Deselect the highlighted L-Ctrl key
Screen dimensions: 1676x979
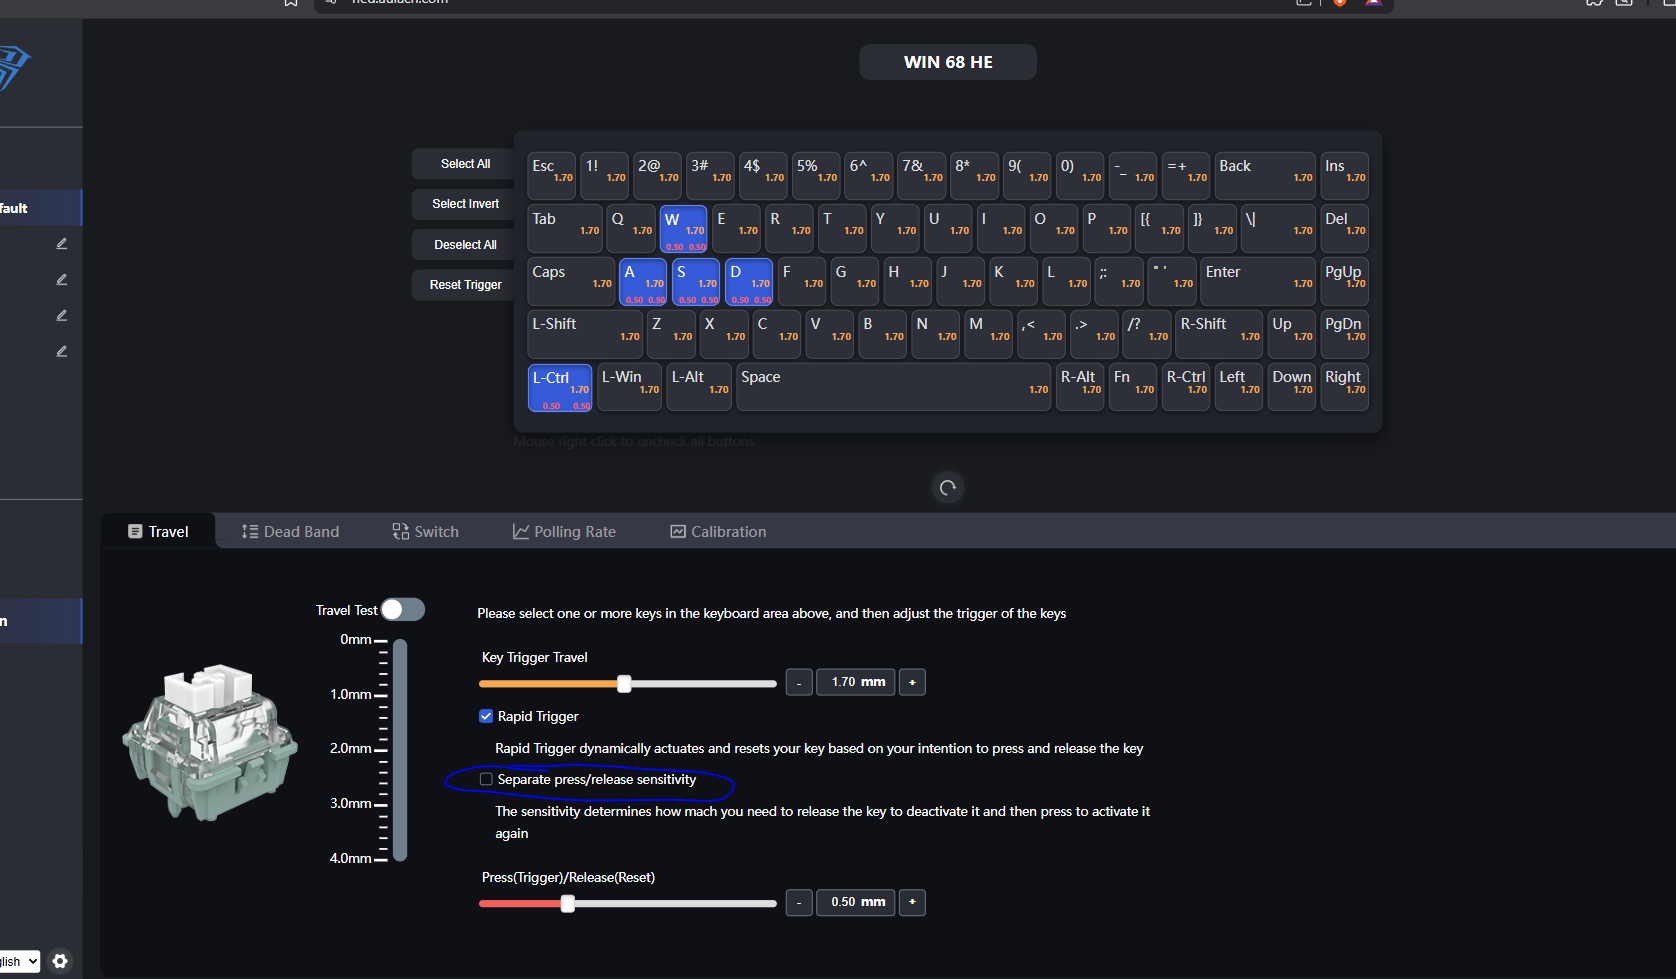click(x=560, y=388)
